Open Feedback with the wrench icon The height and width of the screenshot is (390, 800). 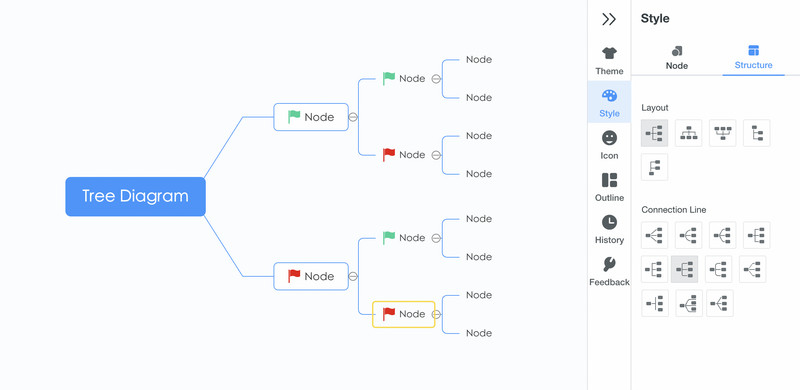609,272
